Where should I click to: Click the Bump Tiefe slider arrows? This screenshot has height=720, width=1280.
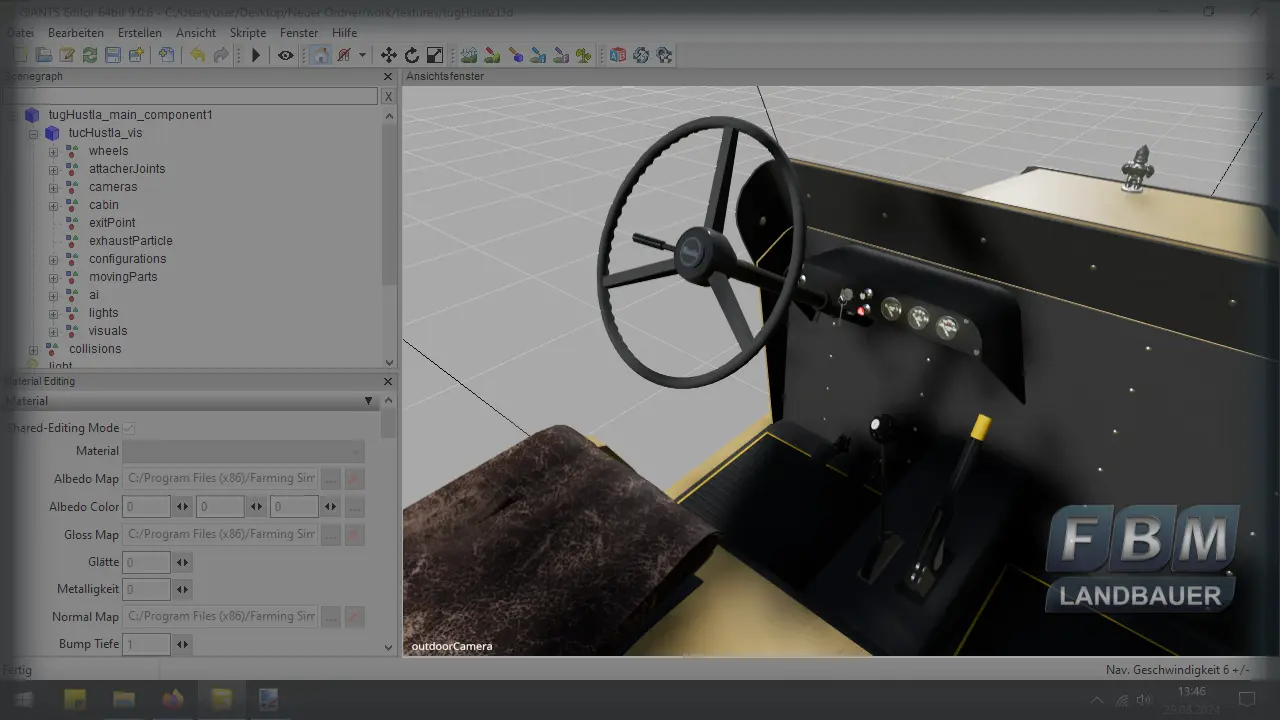(182, 644)
